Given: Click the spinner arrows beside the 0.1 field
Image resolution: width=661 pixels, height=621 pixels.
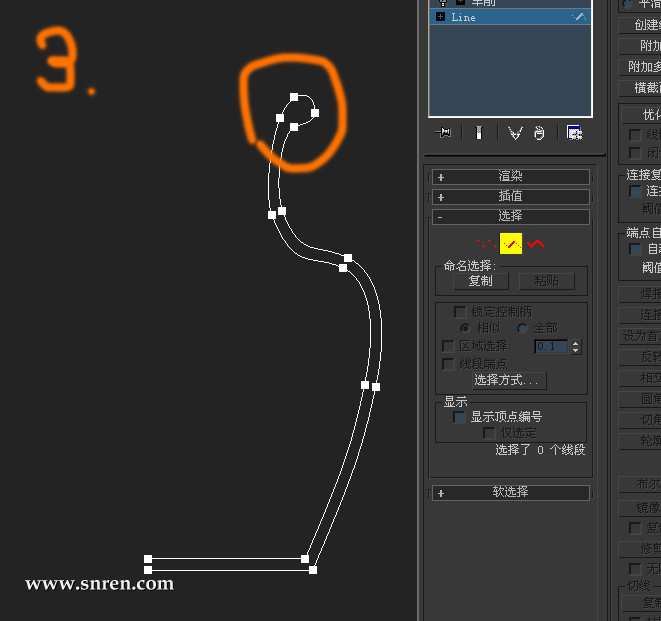Looking at the screenshot, I should point(575,347).
